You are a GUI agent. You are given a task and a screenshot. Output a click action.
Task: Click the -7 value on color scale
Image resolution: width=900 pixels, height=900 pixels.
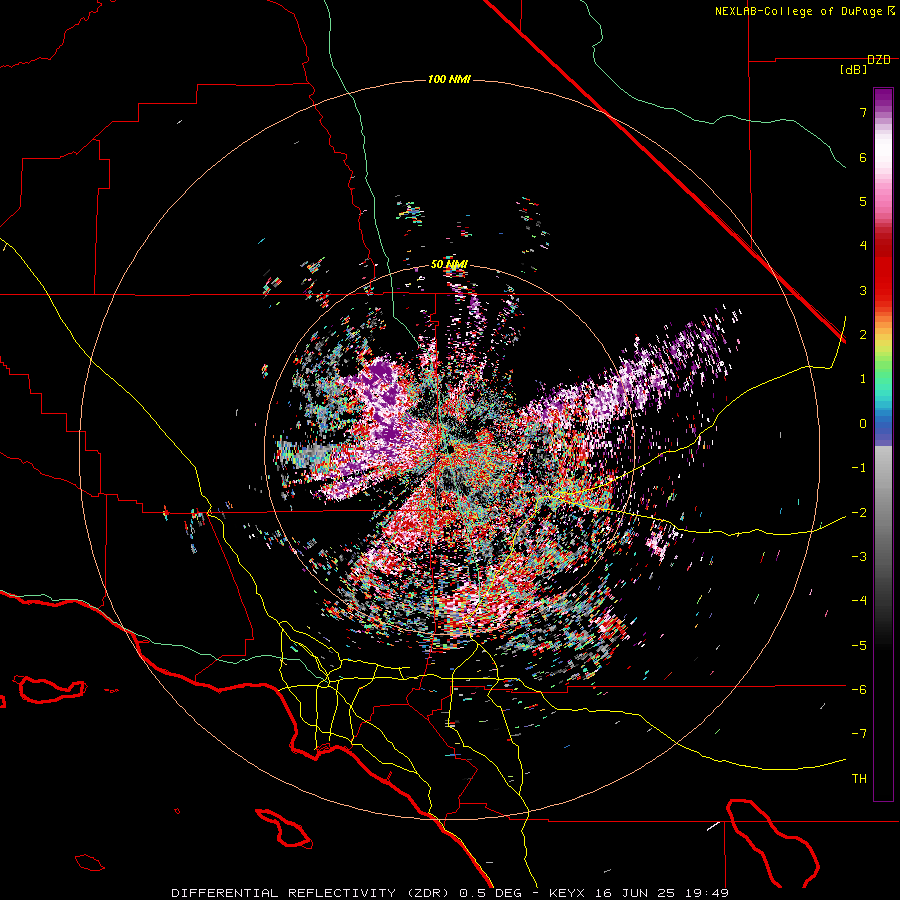[x=859, y=734]
